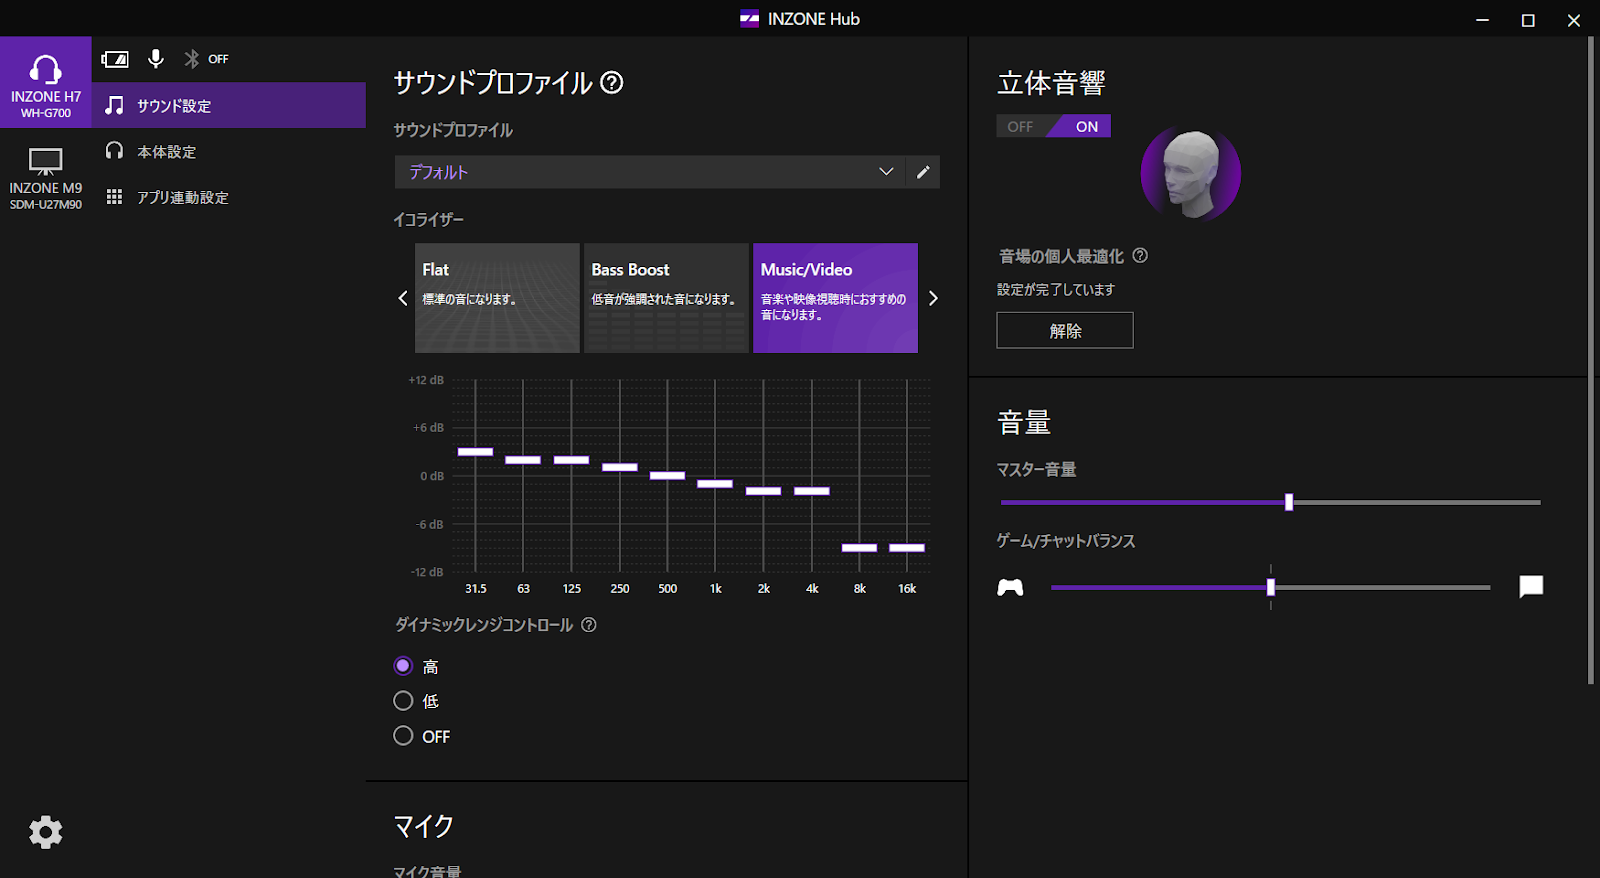1600x878 pixels.
Task: Select OFF dynamic range control
Action: (x=403, y=736)
